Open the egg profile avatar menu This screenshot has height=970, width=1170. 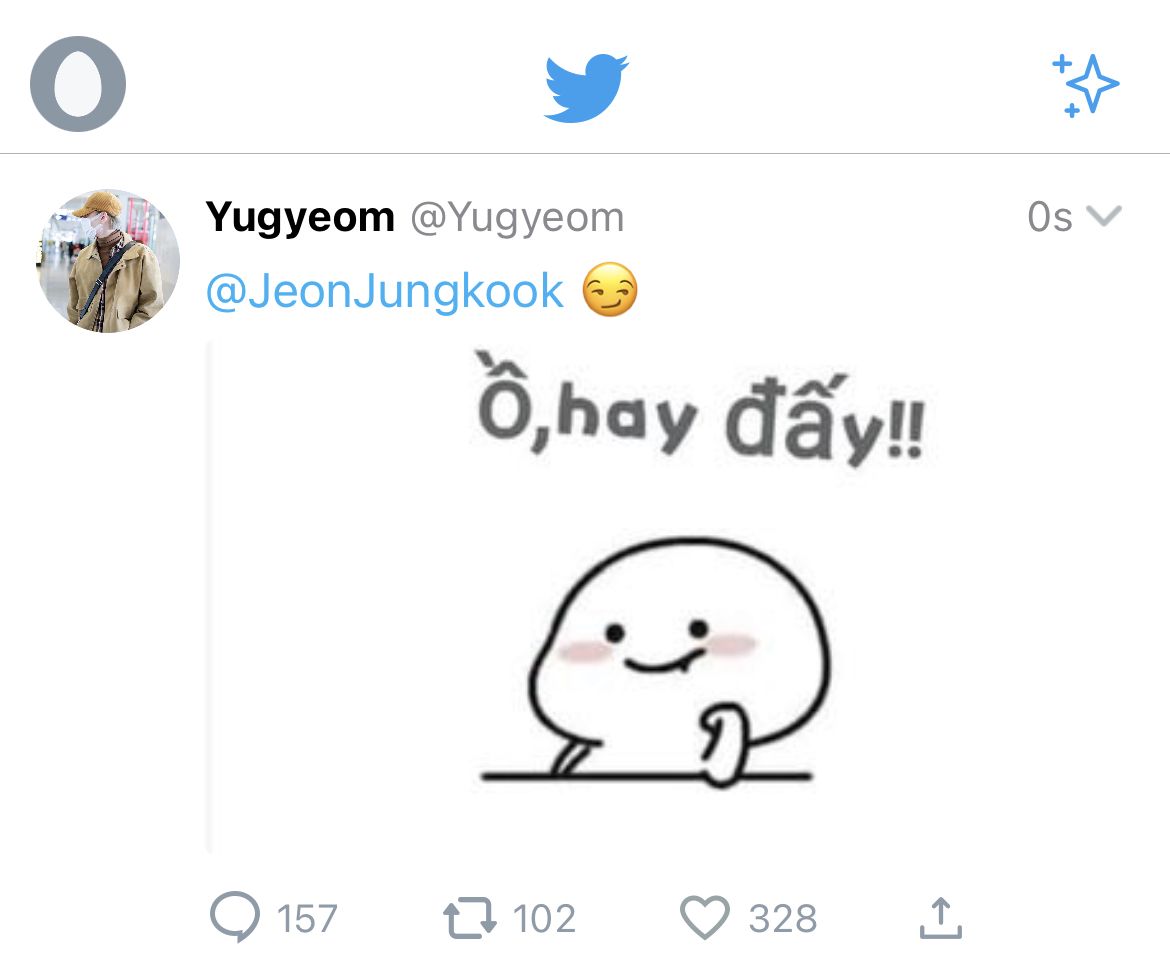tap(78, 84)
